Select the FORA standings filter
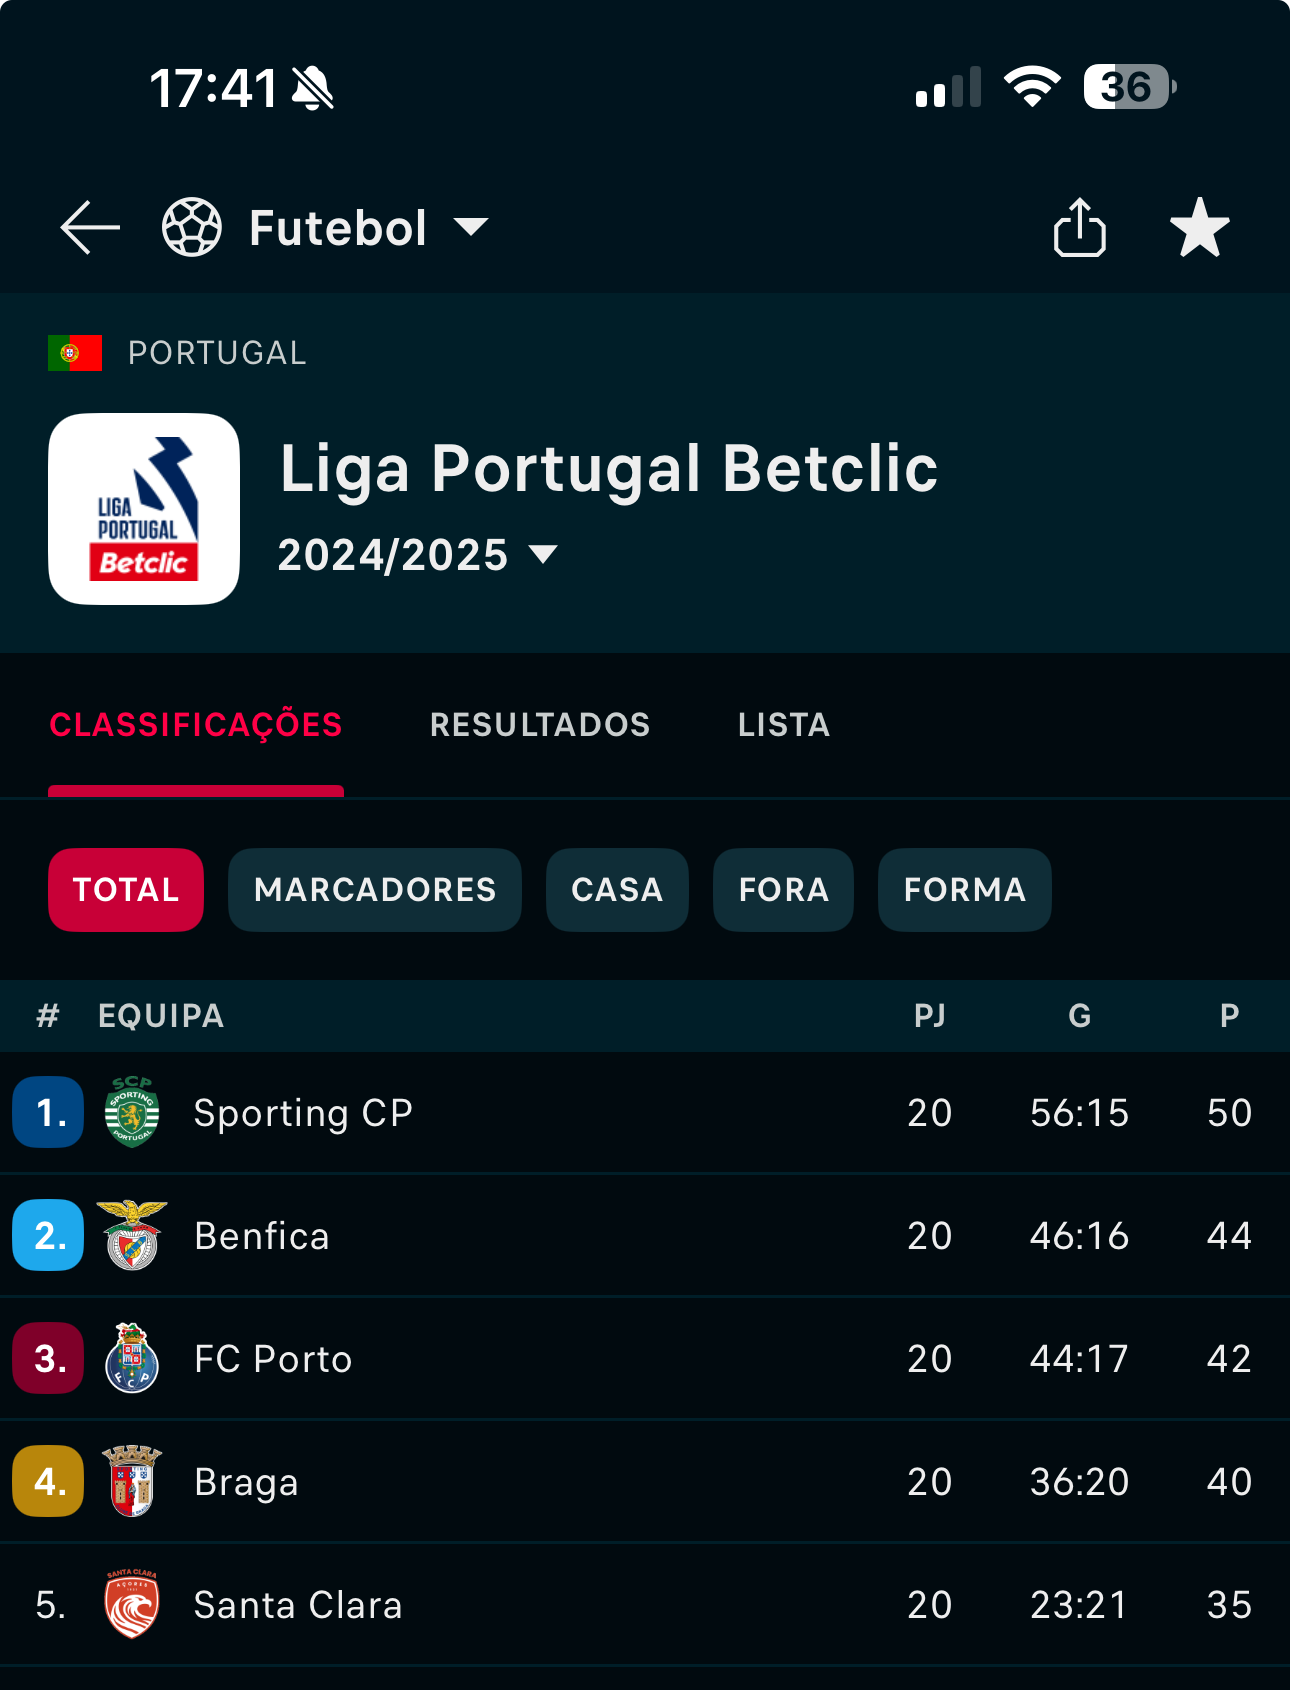The height and width of the screenshot is (1690, 1290). click(784, 890)
